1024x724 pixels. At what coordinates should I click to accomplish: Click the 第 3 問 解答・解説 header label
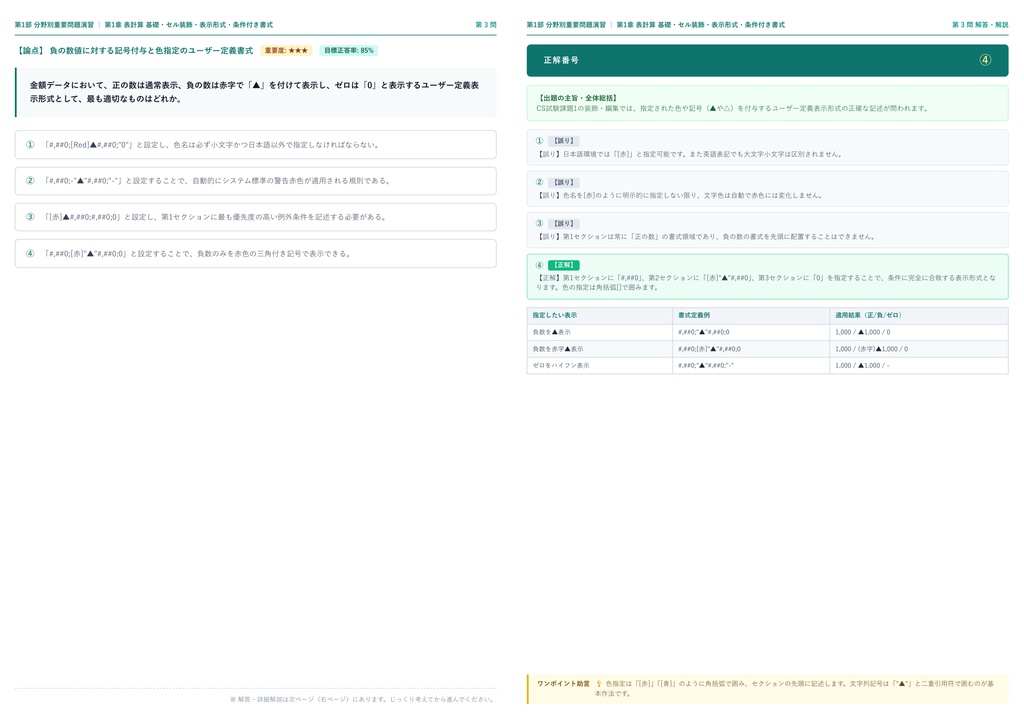coord(980,25)
